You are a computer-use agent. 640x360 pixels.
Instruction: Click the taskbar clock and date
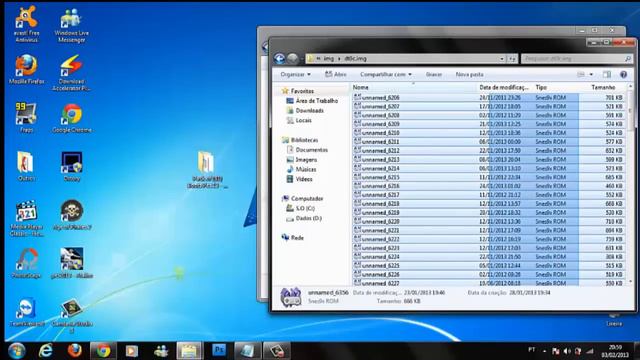pyautogui.click(x=615, y=351)
